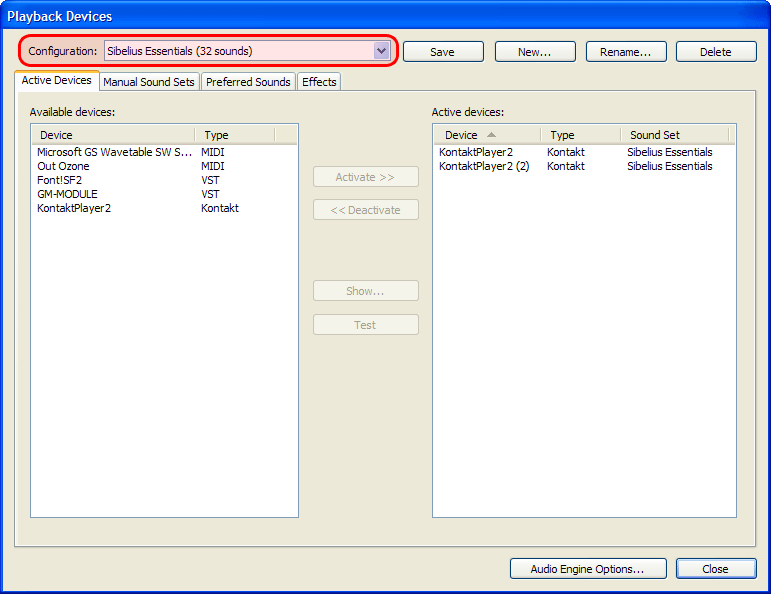The height and width of the screenshot is (594, 771).
Task: Click the Kontakt type in available devices
Action: 220,208
